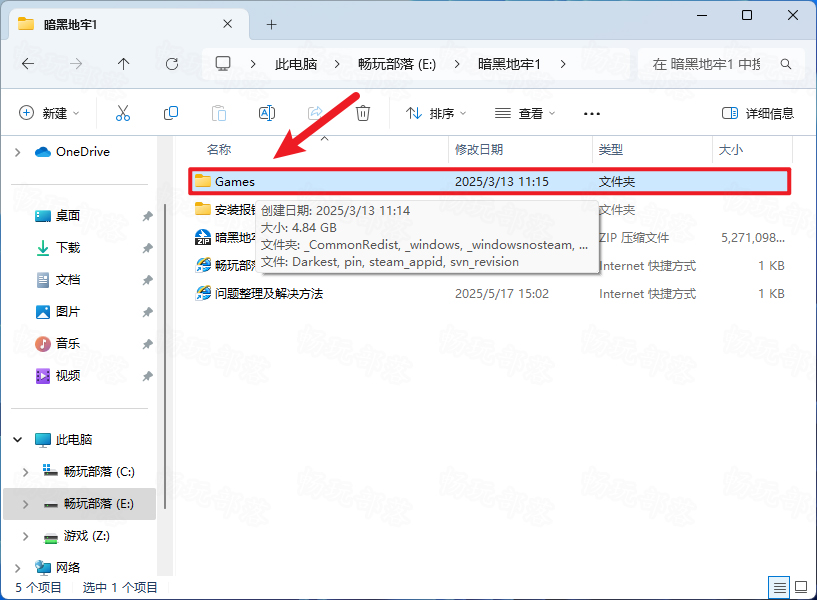Screen dimensions: 817x600
Task: Select the Games folder icon
Action: tap(203, 181)
